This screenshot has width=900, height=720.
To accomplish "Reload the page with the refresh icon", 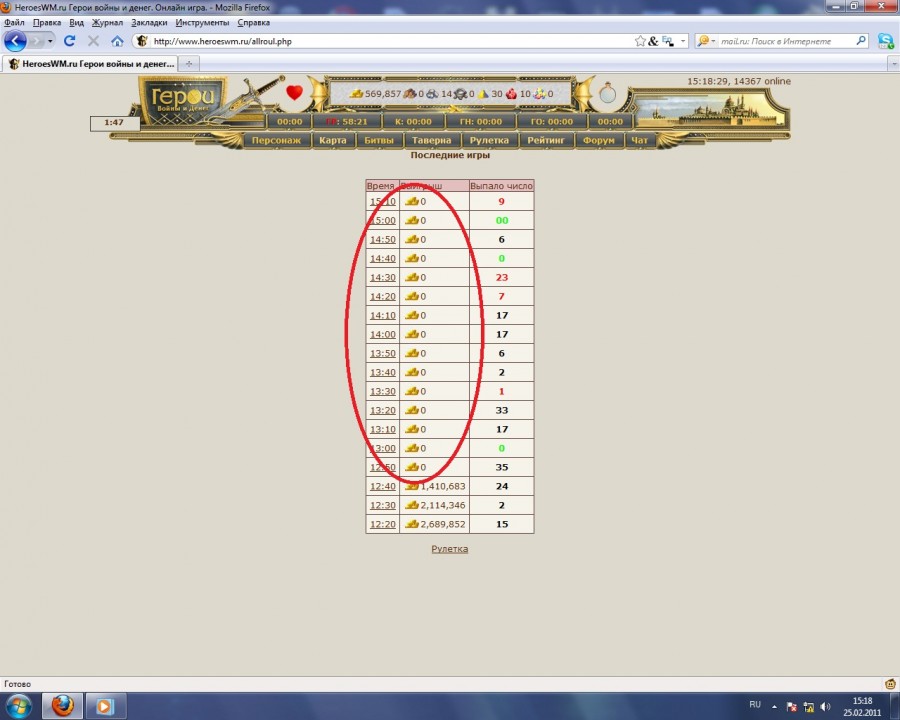I will (69, 41).
